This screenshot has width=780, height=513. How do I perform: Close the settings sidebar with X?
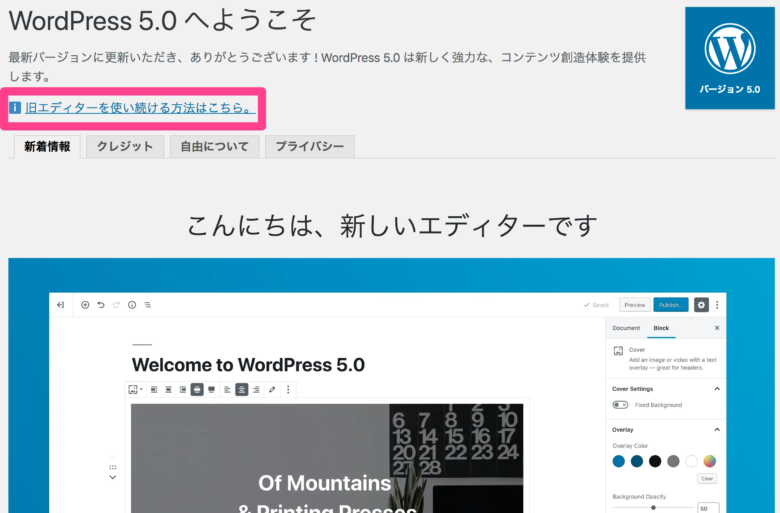[717, 328]
